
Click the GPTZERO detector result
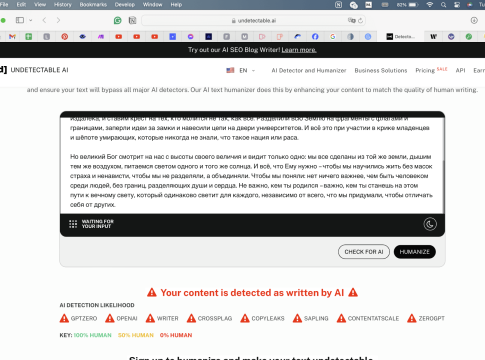click(x=78, y=318)
